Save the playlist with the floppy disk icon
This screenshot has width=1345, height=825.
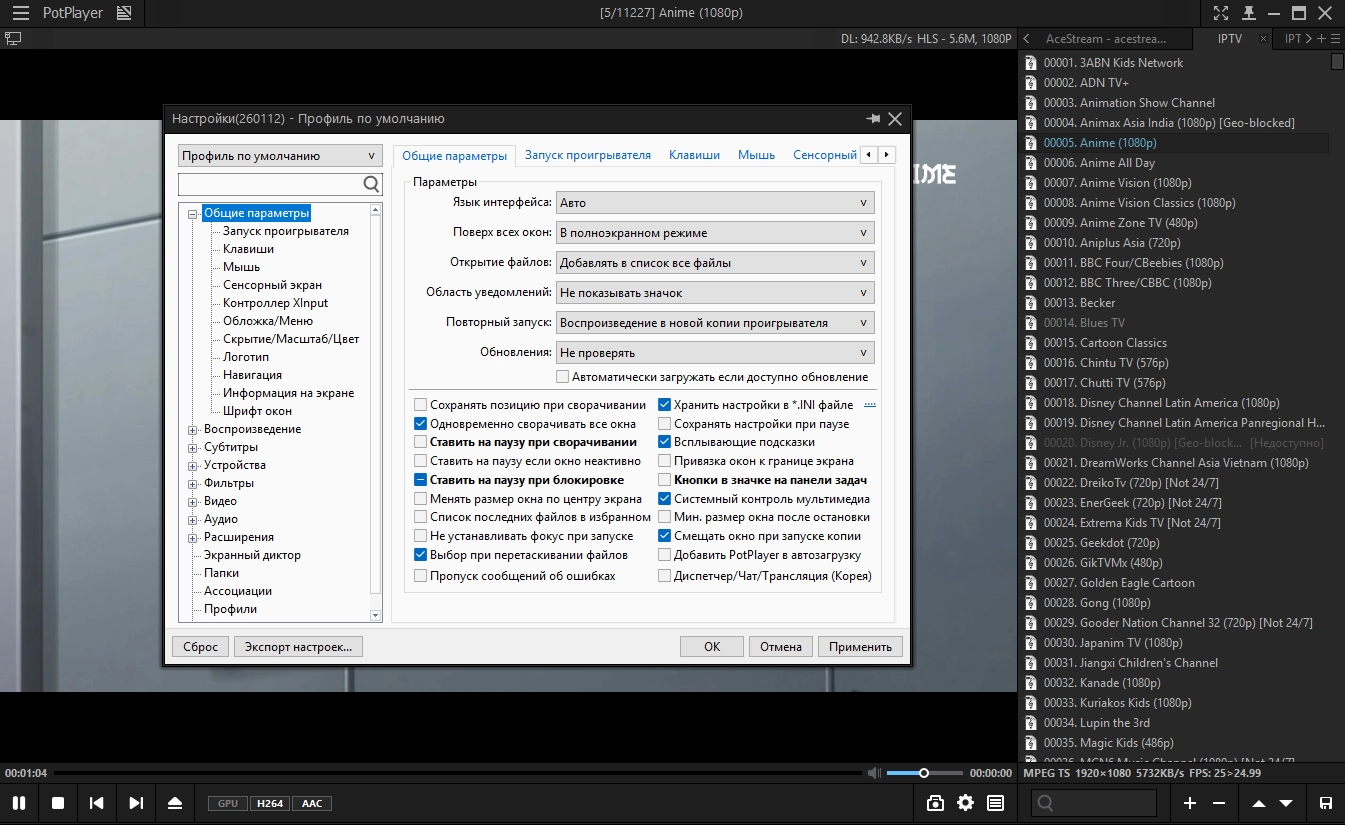pyautogui.click(x=1325, y=803)
